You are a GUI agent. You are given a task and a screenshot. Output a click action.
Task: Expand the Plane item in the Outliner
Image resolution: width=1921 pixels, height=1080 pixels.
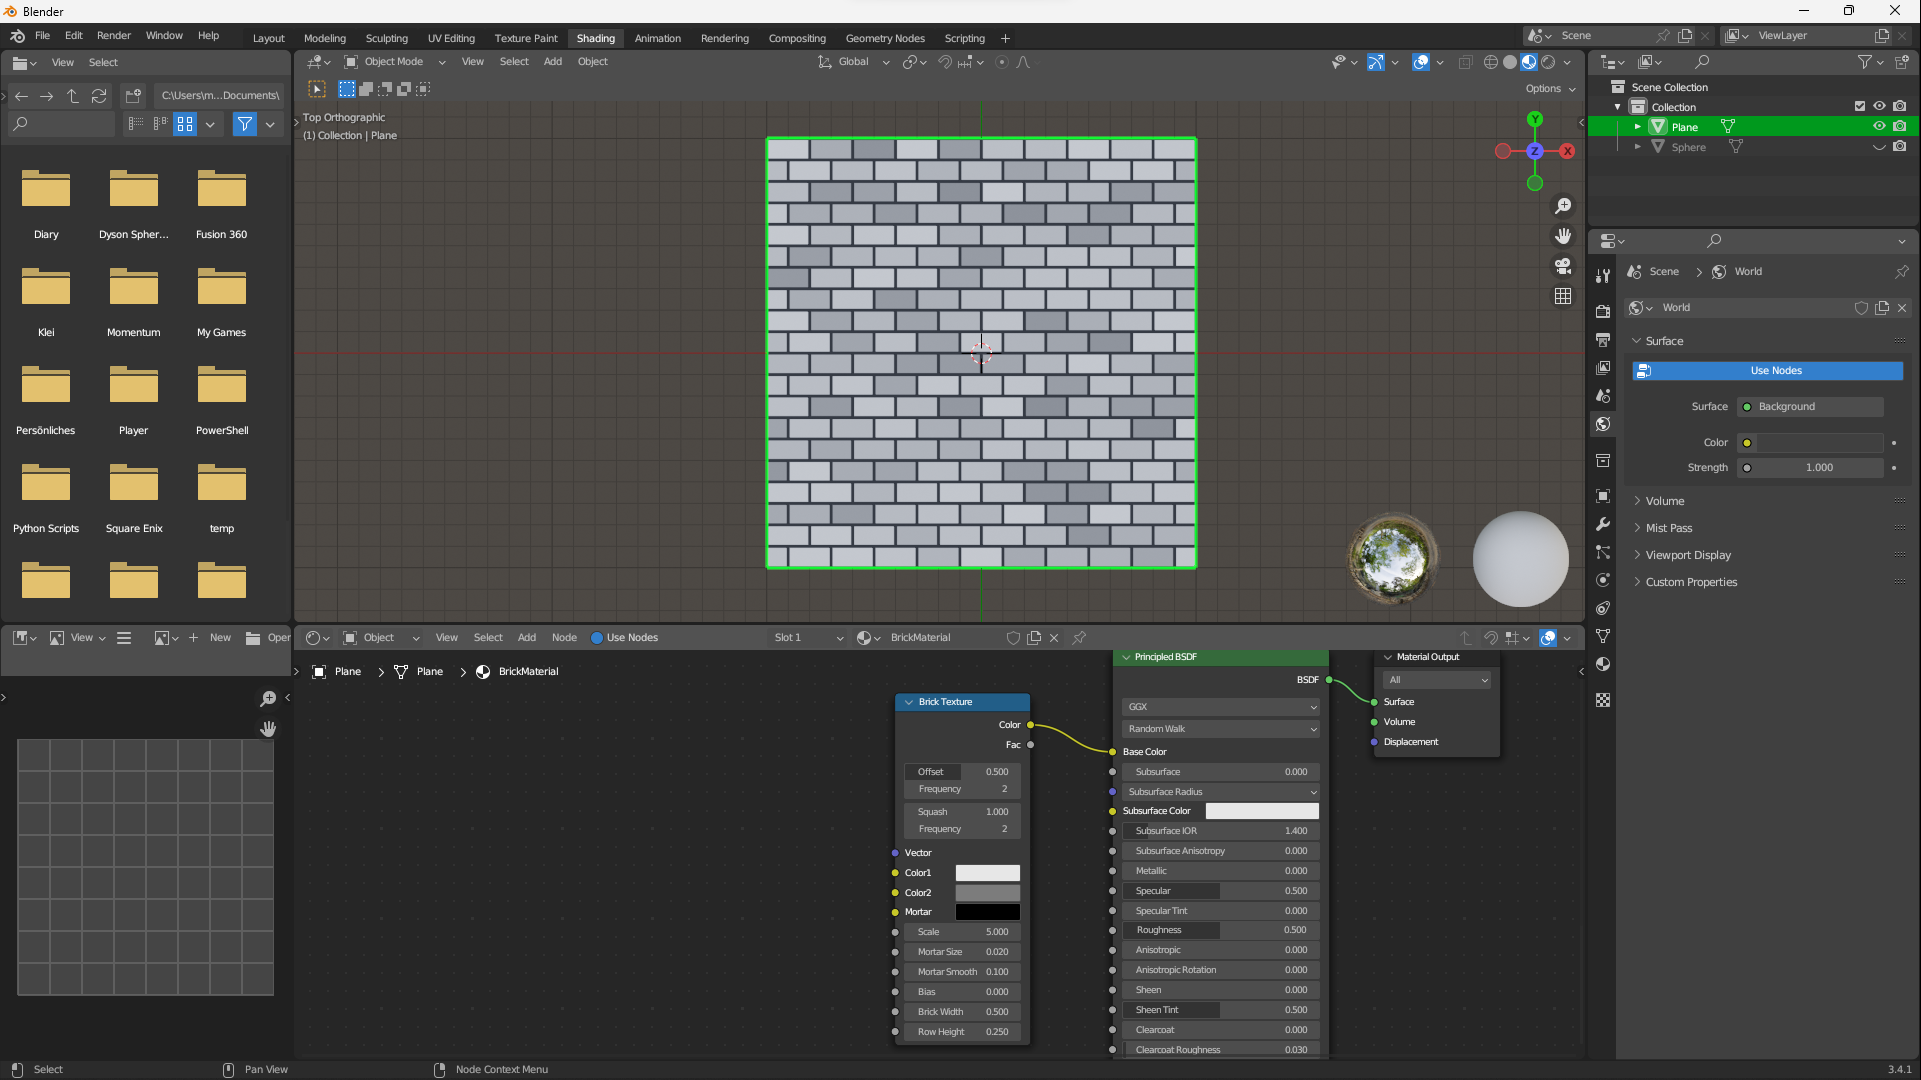(1637, 126)
